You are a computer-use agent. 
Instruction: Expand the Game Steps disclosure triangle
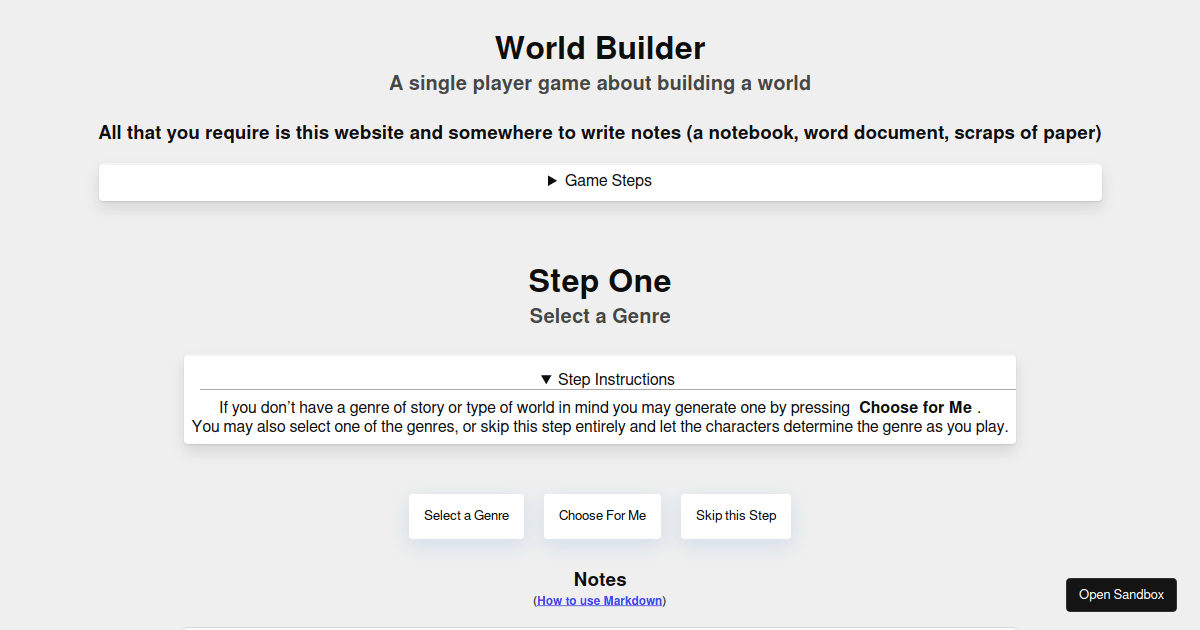pos(551,181)
